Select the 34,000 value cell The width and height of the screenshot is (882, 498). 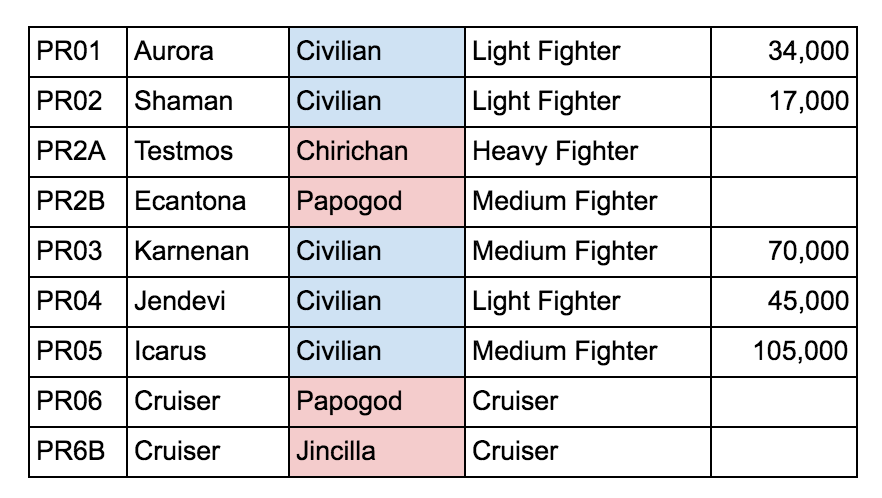click(x=784, y=51)
